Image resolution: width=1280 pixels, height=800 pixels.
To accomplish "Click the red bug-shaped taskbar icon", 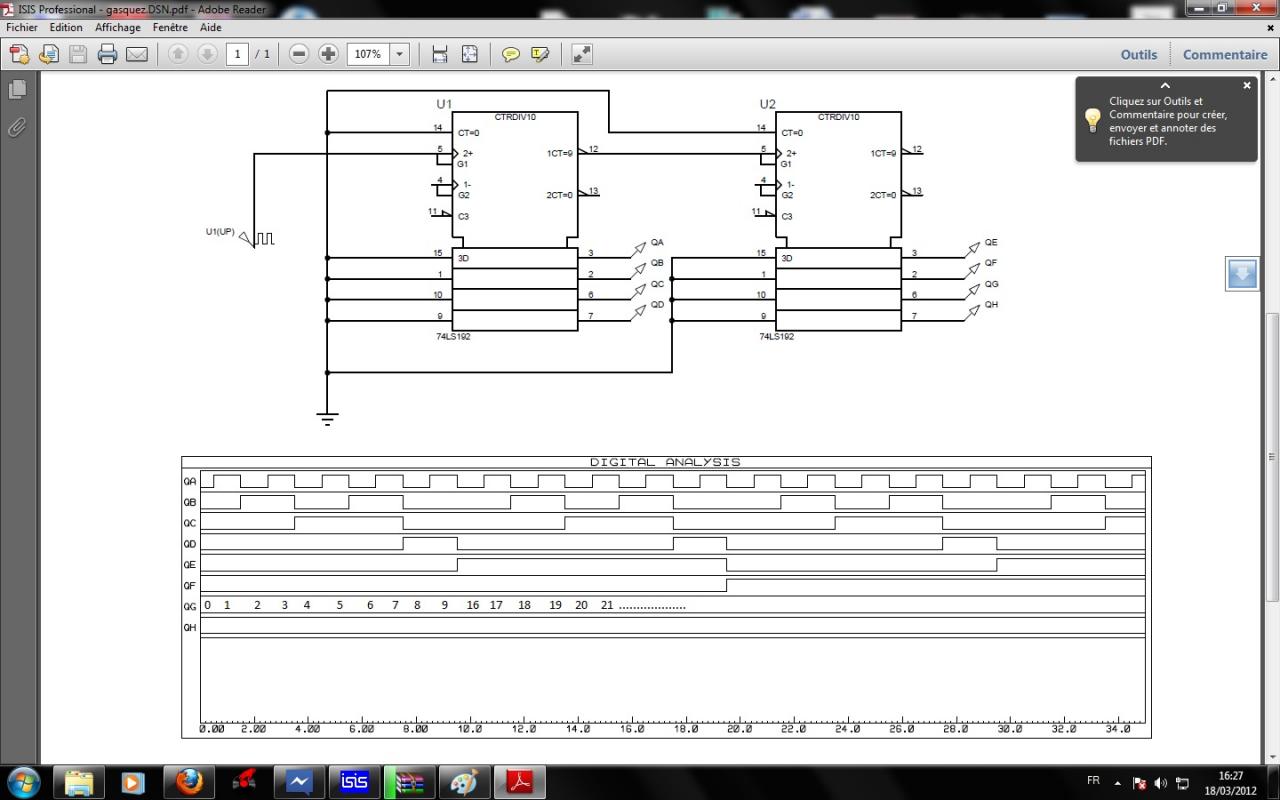I will coord(244,781).
